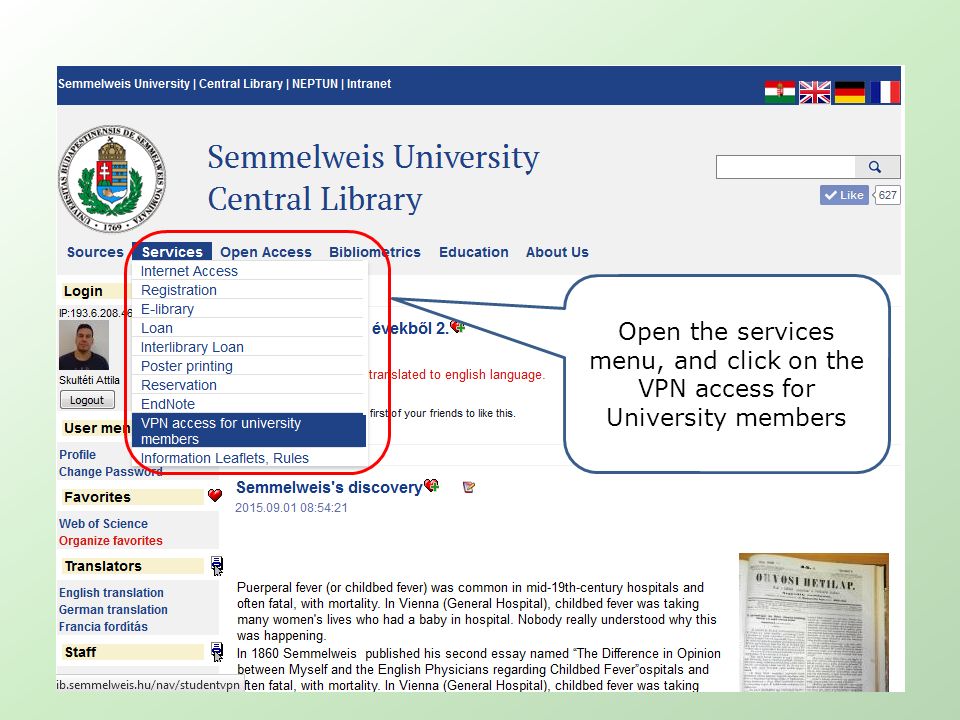Viewport: 960px width, 720px height.
Task: Select E-library from Services dropdown
Action: 249,309
